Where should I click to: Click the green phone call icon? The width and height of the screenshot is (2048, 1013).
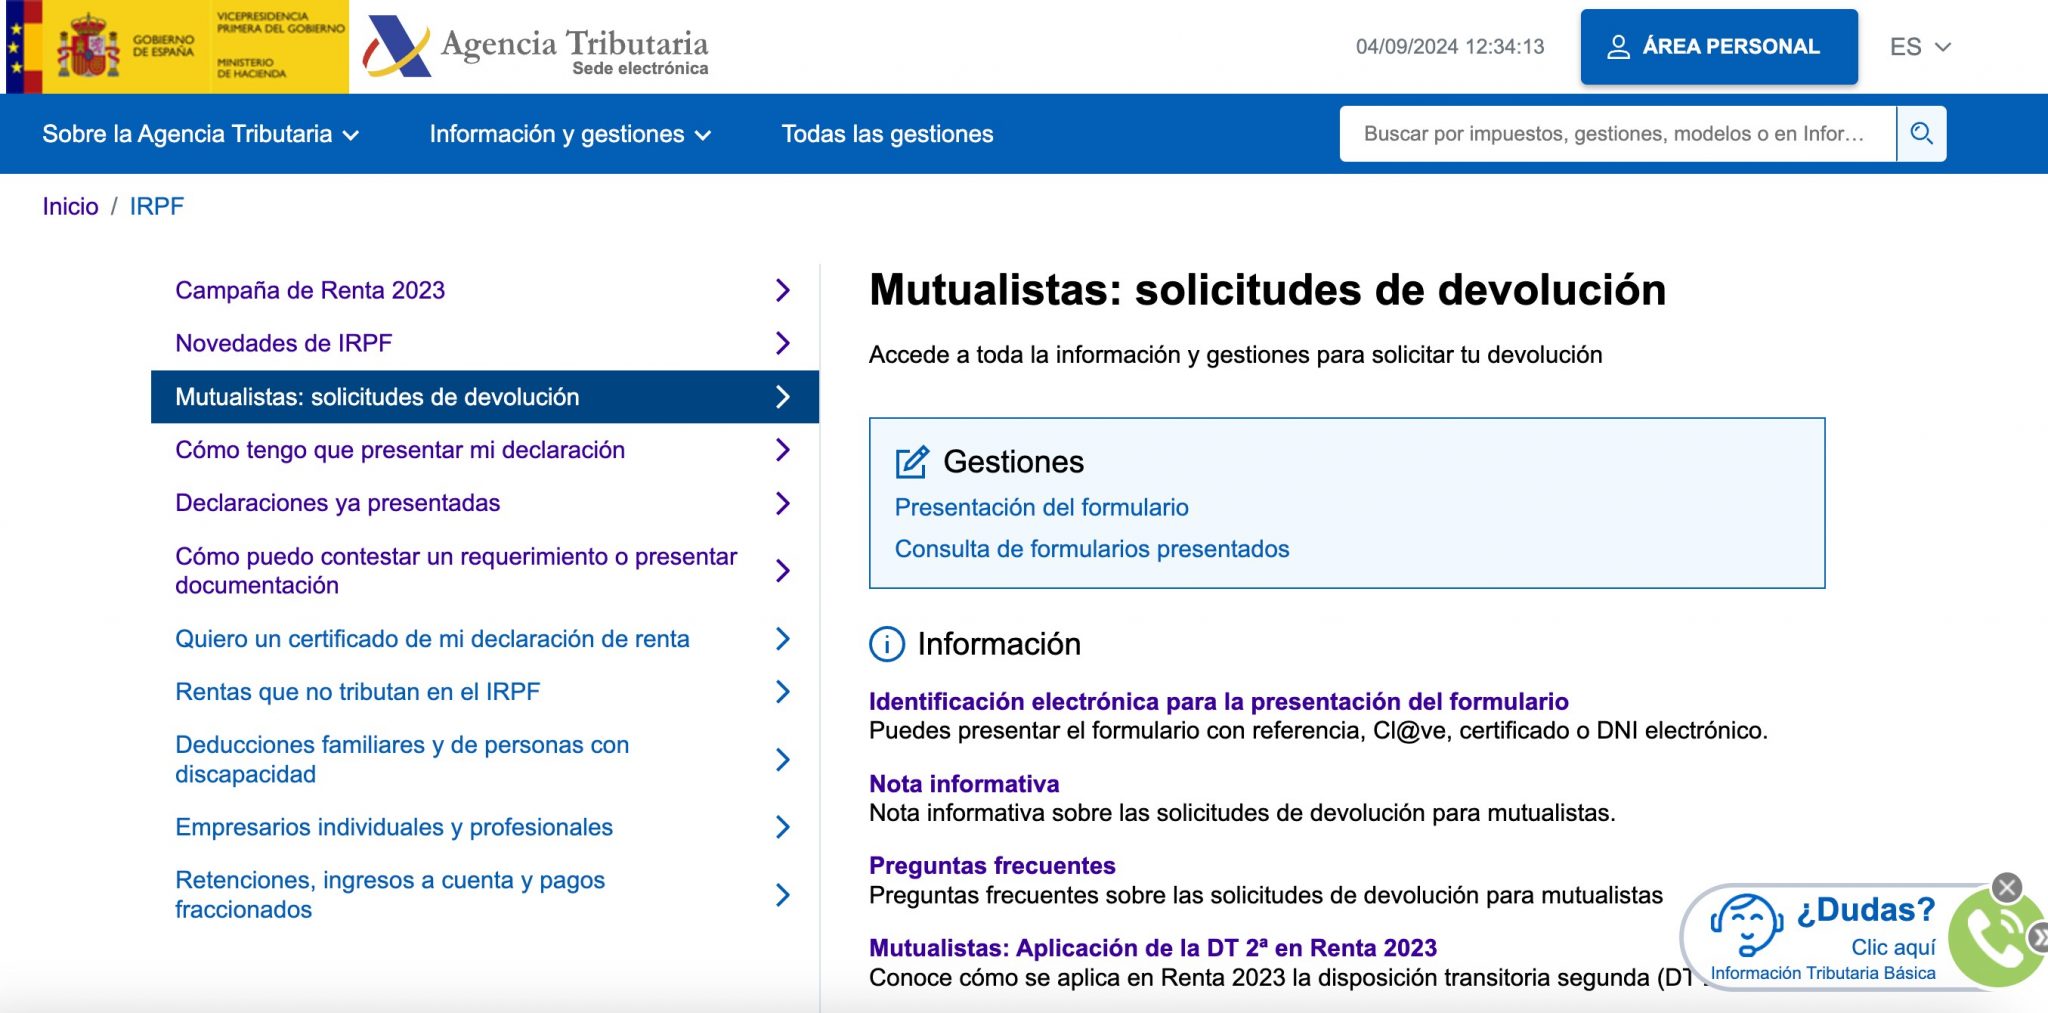pos(1996,938)
